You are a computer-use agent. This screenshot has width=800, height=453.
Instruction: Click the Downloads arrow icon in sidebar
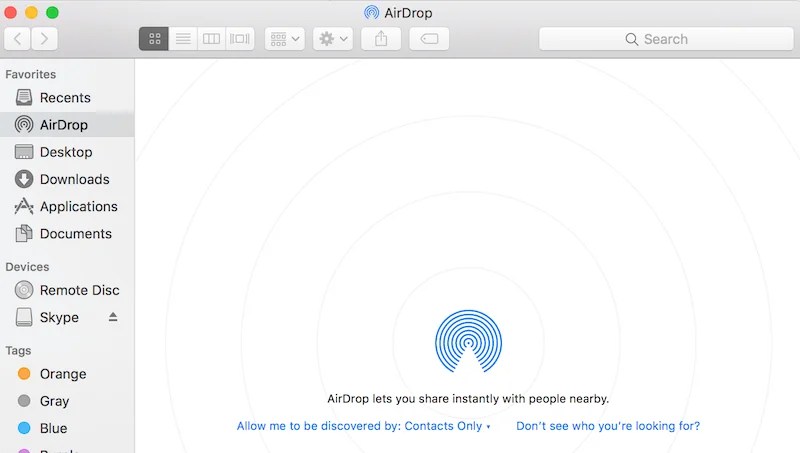point(24,179)
